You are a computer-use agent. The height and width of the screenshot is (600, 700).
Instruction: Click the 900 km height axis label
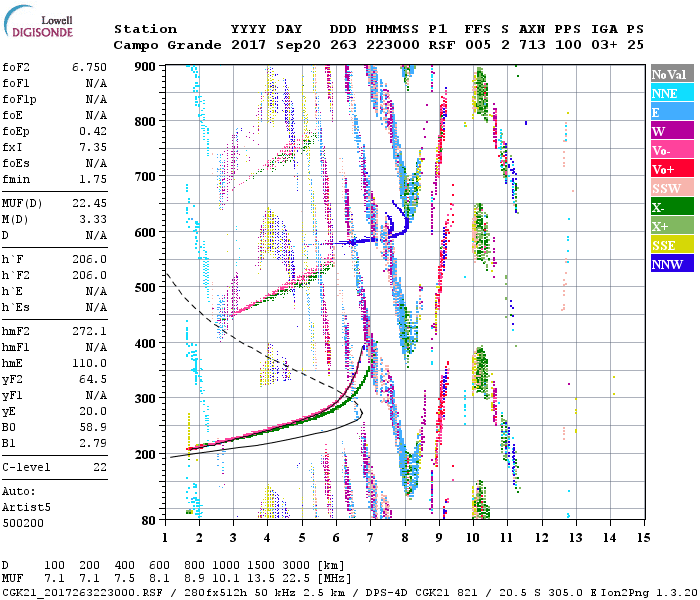pyautogui.click(x=147, y=67)
